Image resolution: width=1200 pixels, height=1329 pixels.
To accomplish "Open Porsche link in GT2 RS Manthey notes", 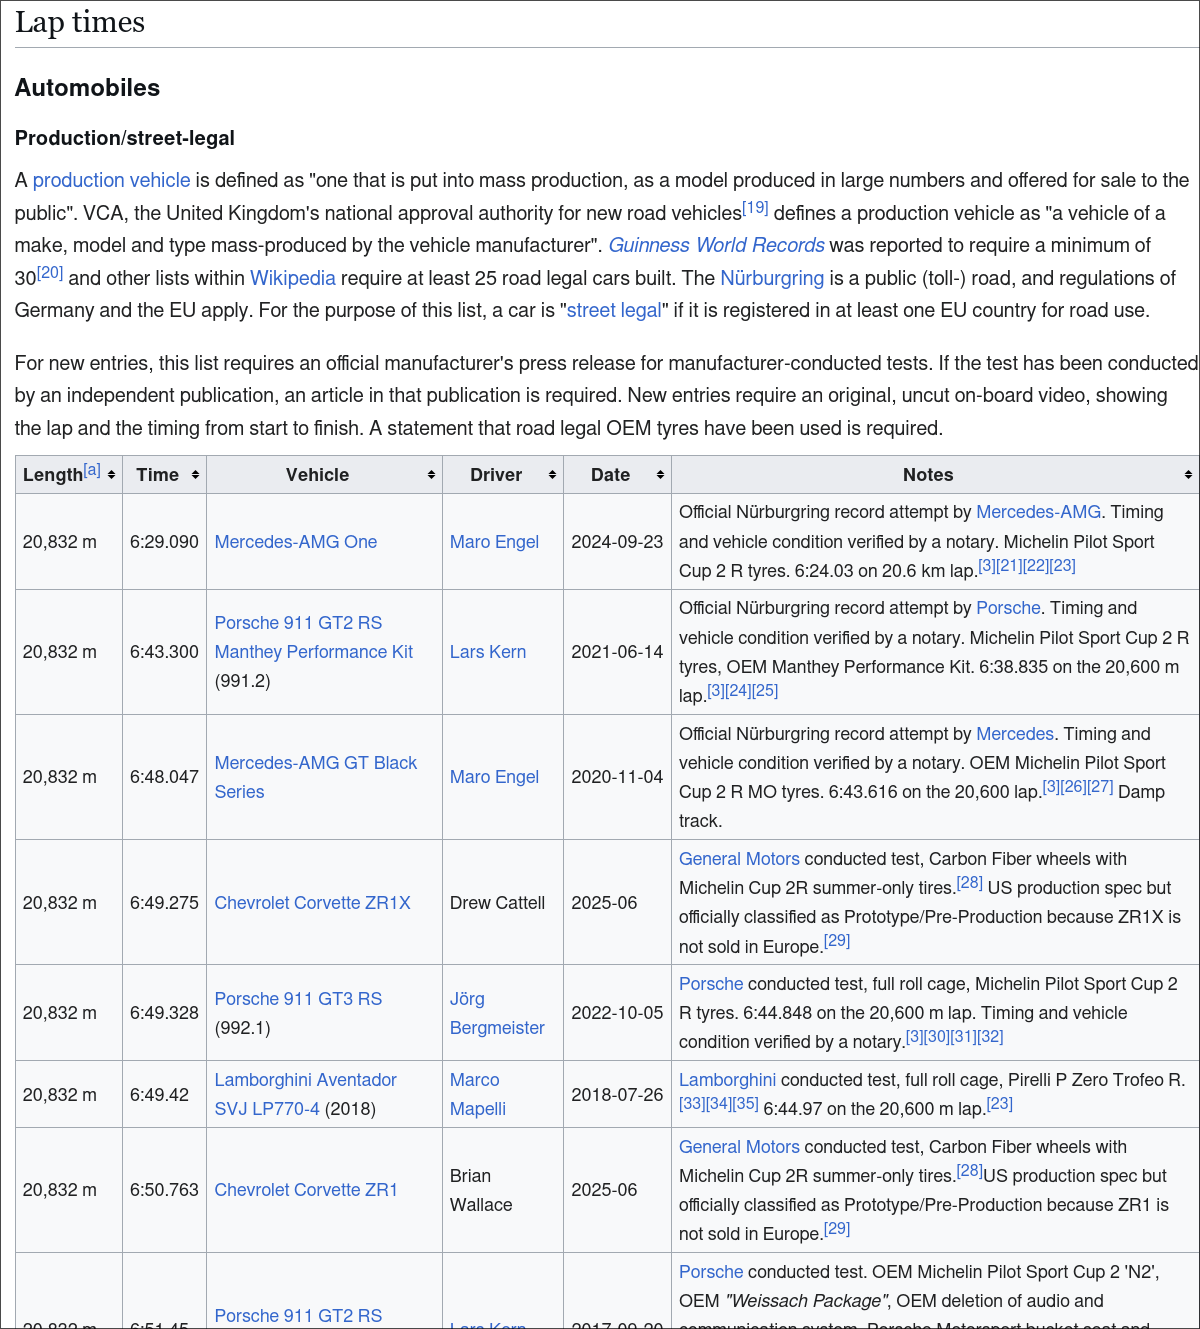I will [x=1008, y=608].
